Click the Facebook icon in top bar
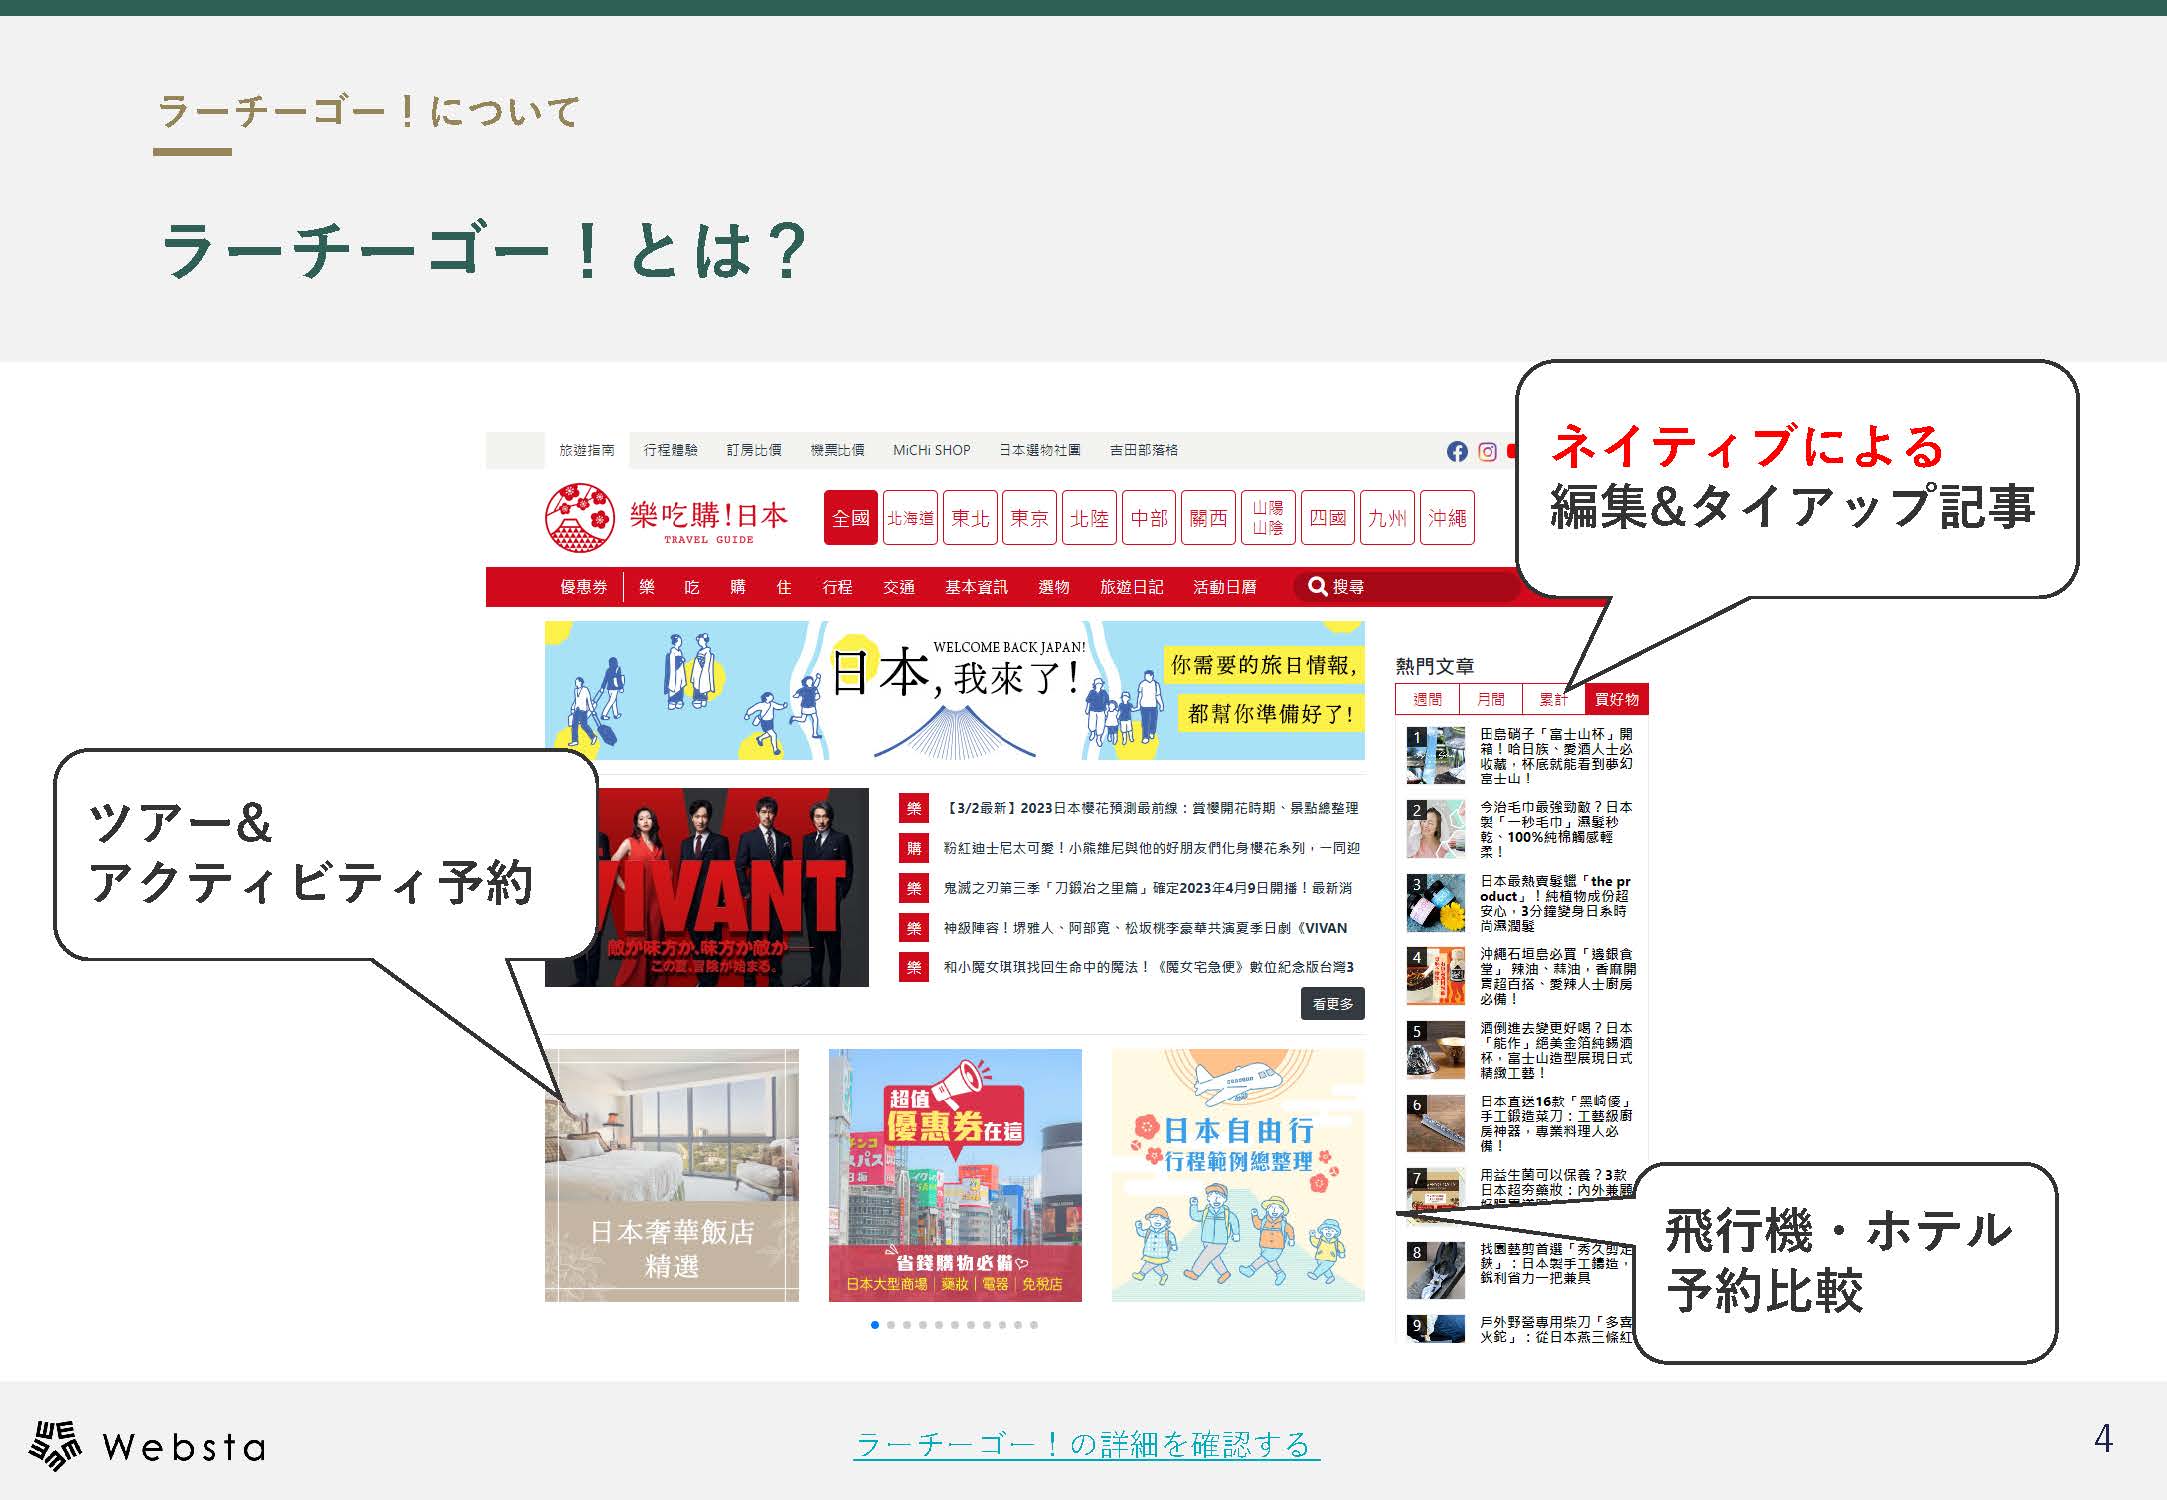The image size is (2167, 1500). coord(1457,452)
